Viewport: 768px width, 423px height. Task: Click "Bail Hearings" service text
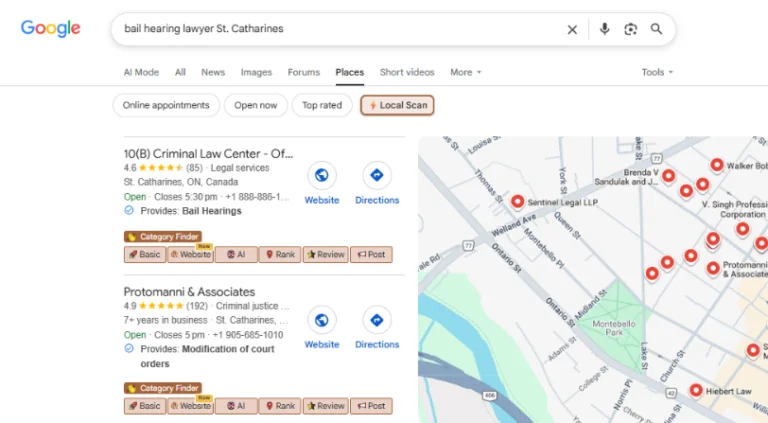click(x=212, y=211)
